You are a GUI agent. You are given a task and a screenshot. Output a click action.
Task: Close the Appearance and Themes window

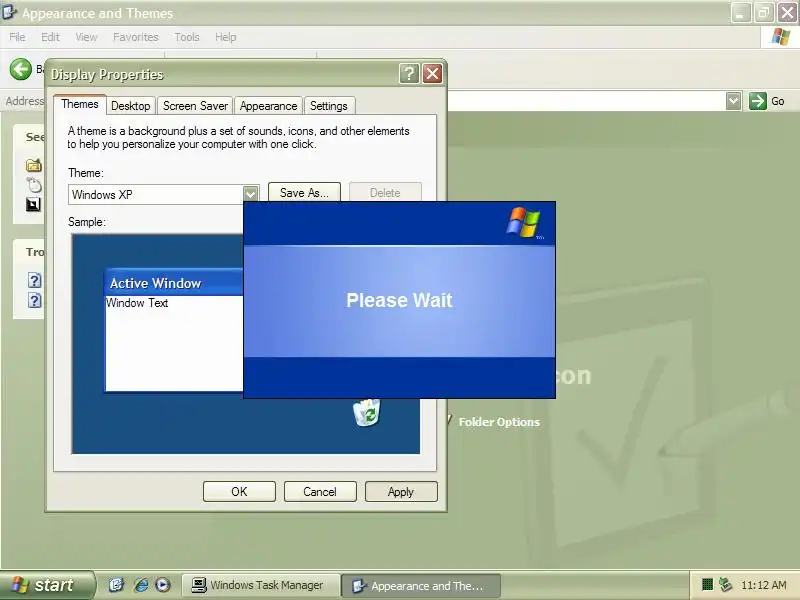click(x=787, y=13)
